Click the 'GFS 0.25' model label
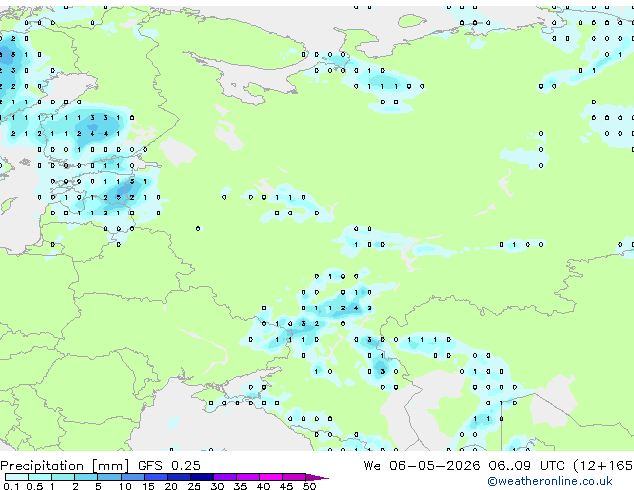 (x=169, y=466)
